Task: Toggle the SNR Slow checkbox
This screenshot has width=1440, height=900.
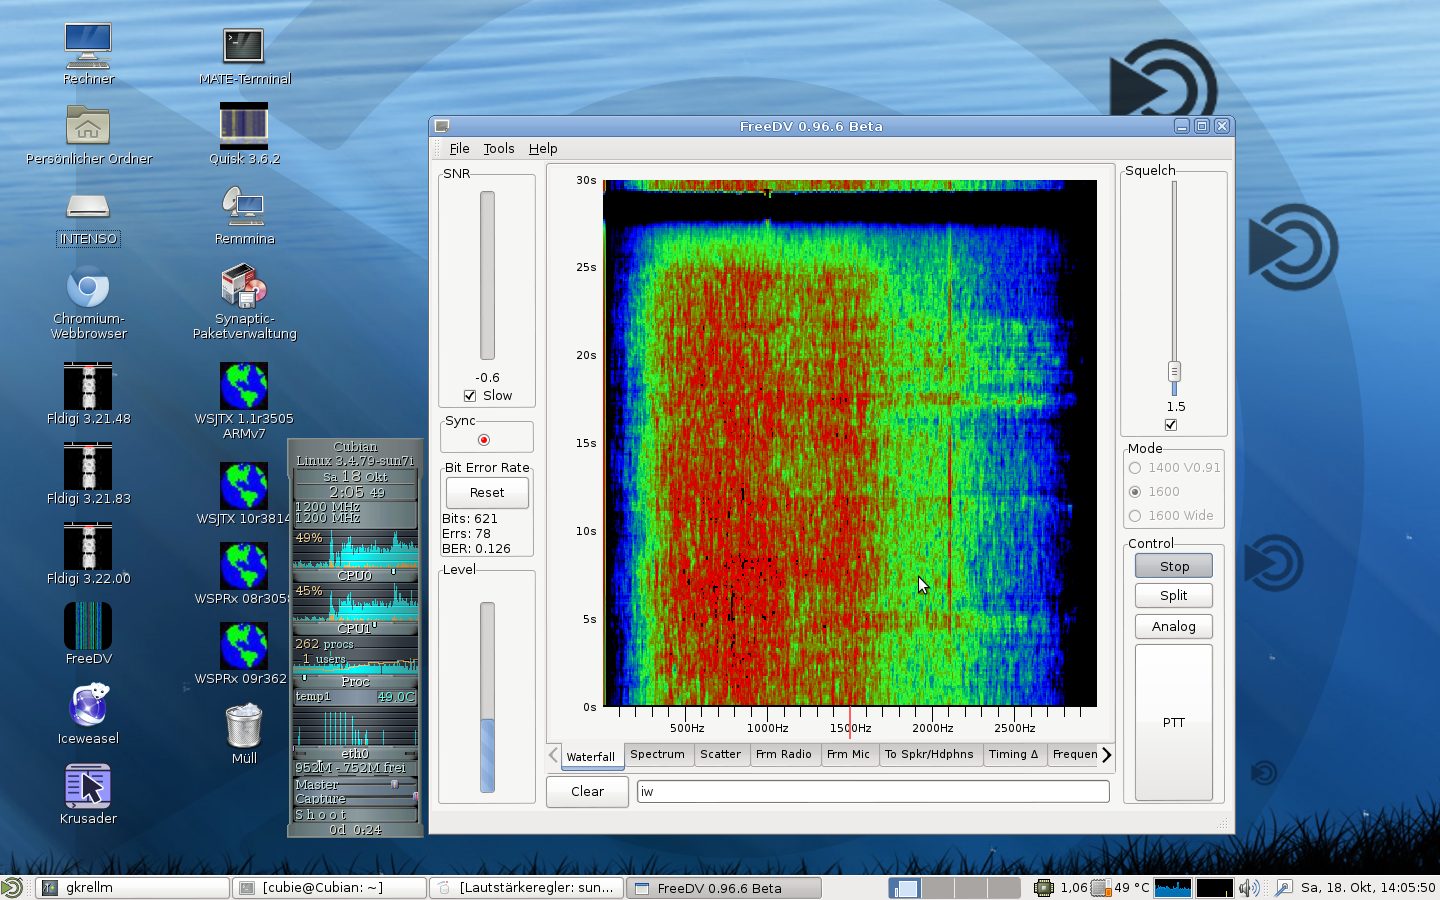Action: click(x=470, y=396)
